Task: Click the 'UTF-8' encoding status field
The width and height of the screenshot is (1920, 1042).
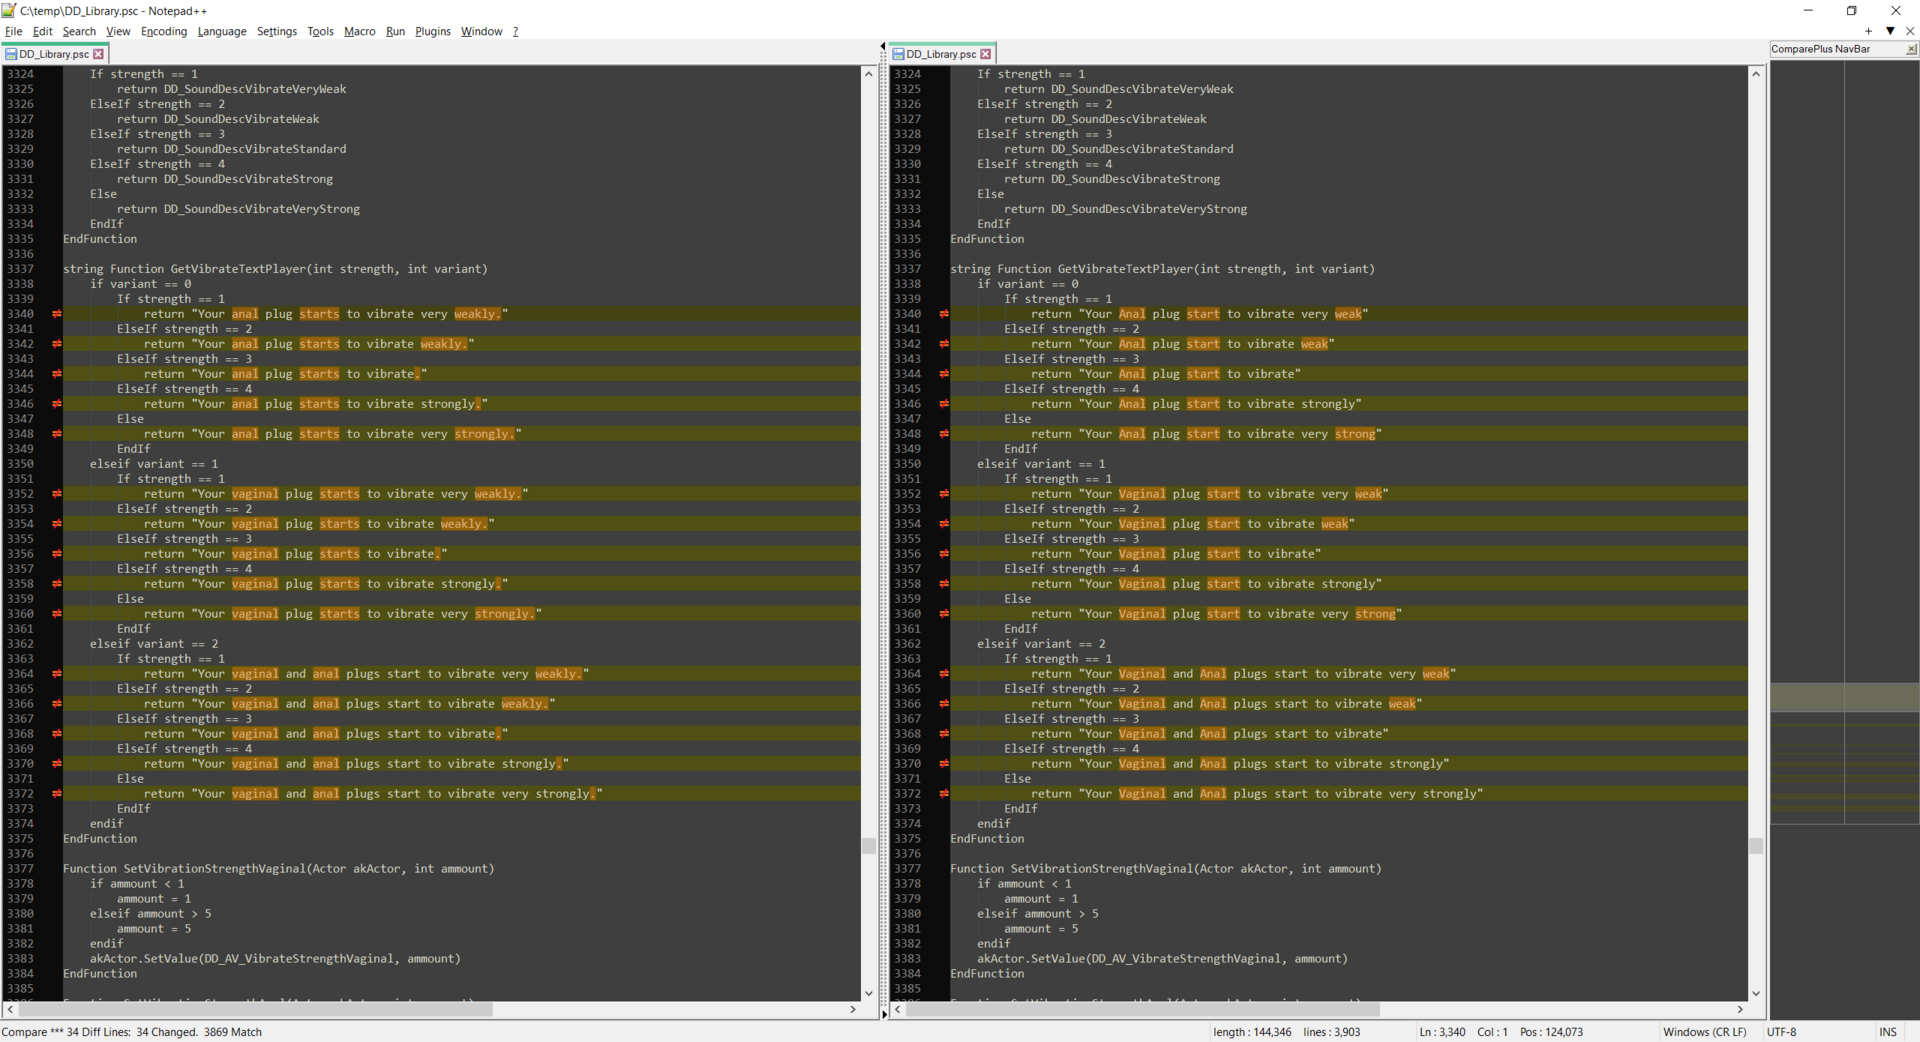Action: [1781, 1032]
